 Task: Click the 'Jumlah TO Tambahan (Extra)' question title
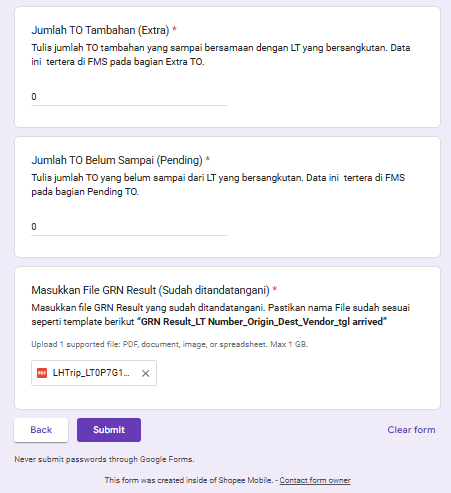coord(100,30)
